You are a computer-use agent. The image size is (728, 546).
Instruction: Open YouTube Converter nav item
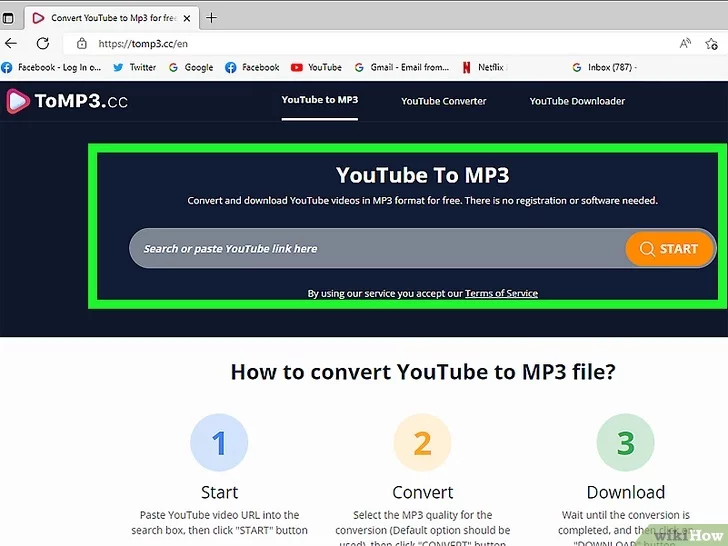click(443, 101)
